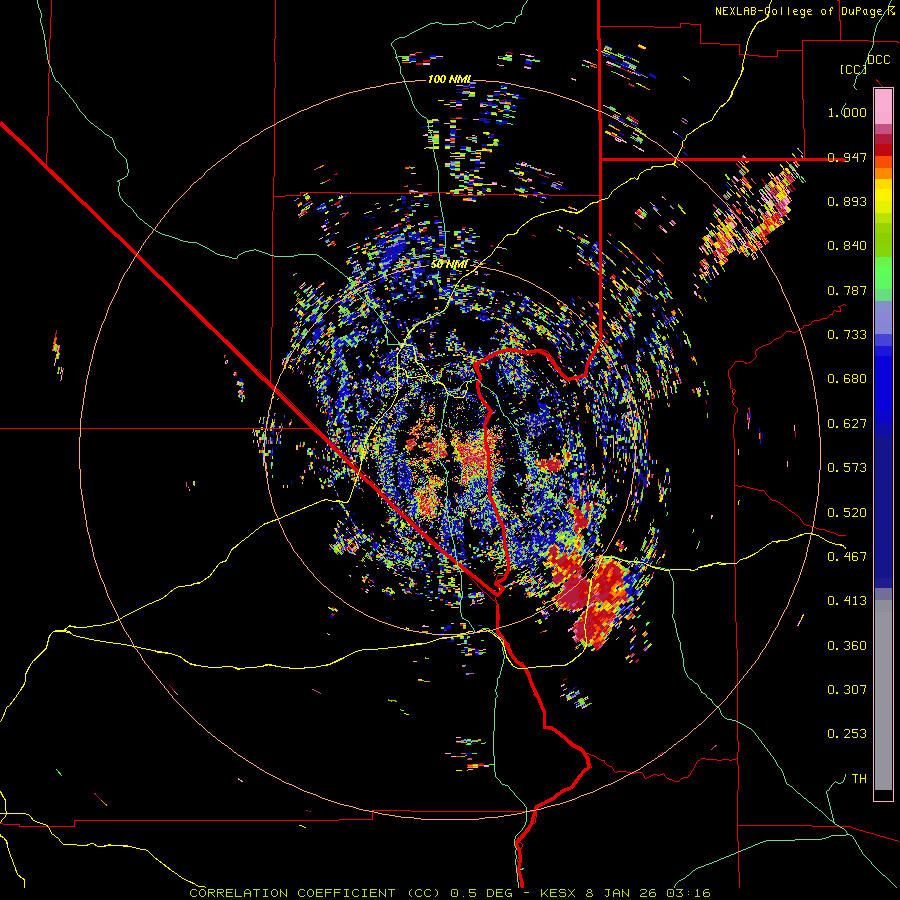Click the "50 NMI" range ring label
This screenshot has height=900, width=900.
click(x=449, y=264)
